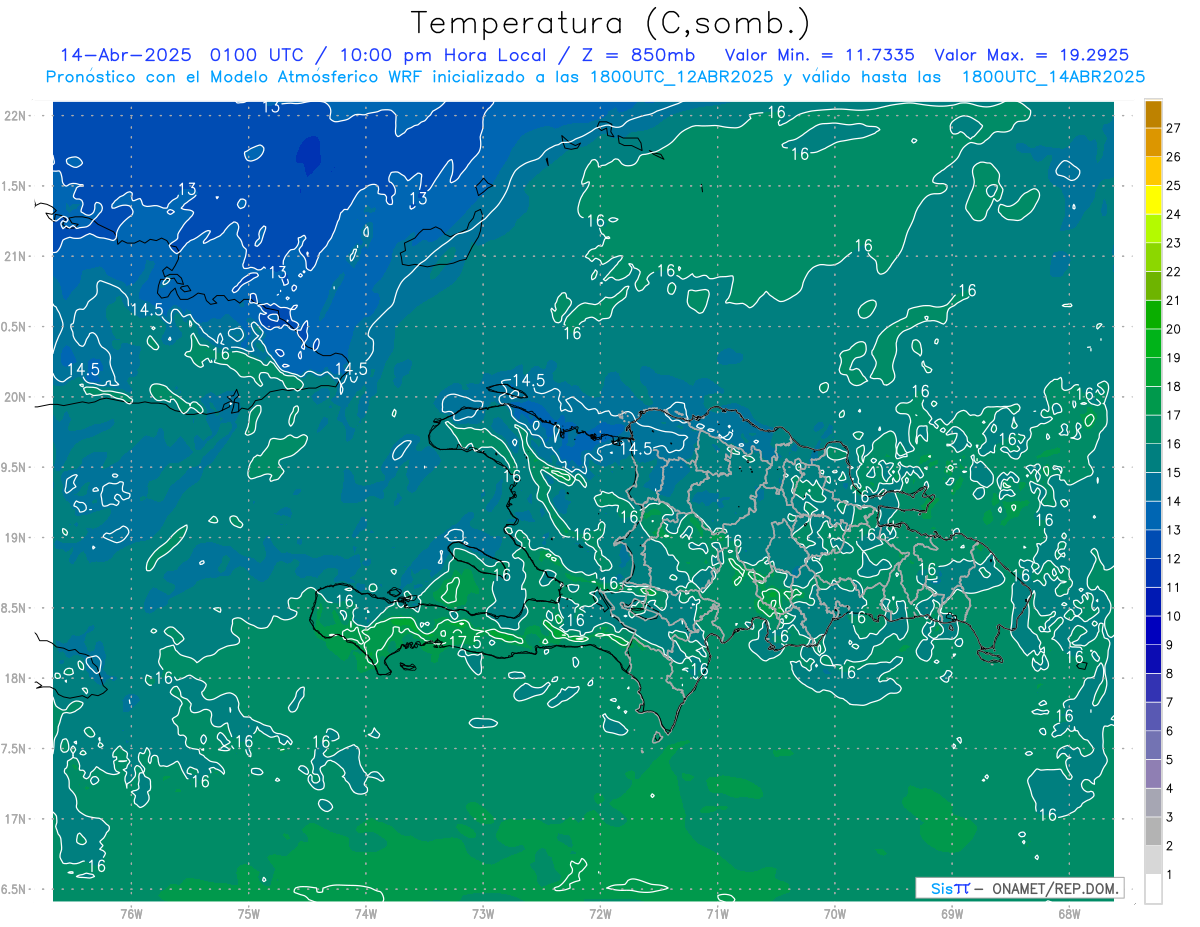Click the colorbar scale label 23
1200x927 pixels.
1173,243
